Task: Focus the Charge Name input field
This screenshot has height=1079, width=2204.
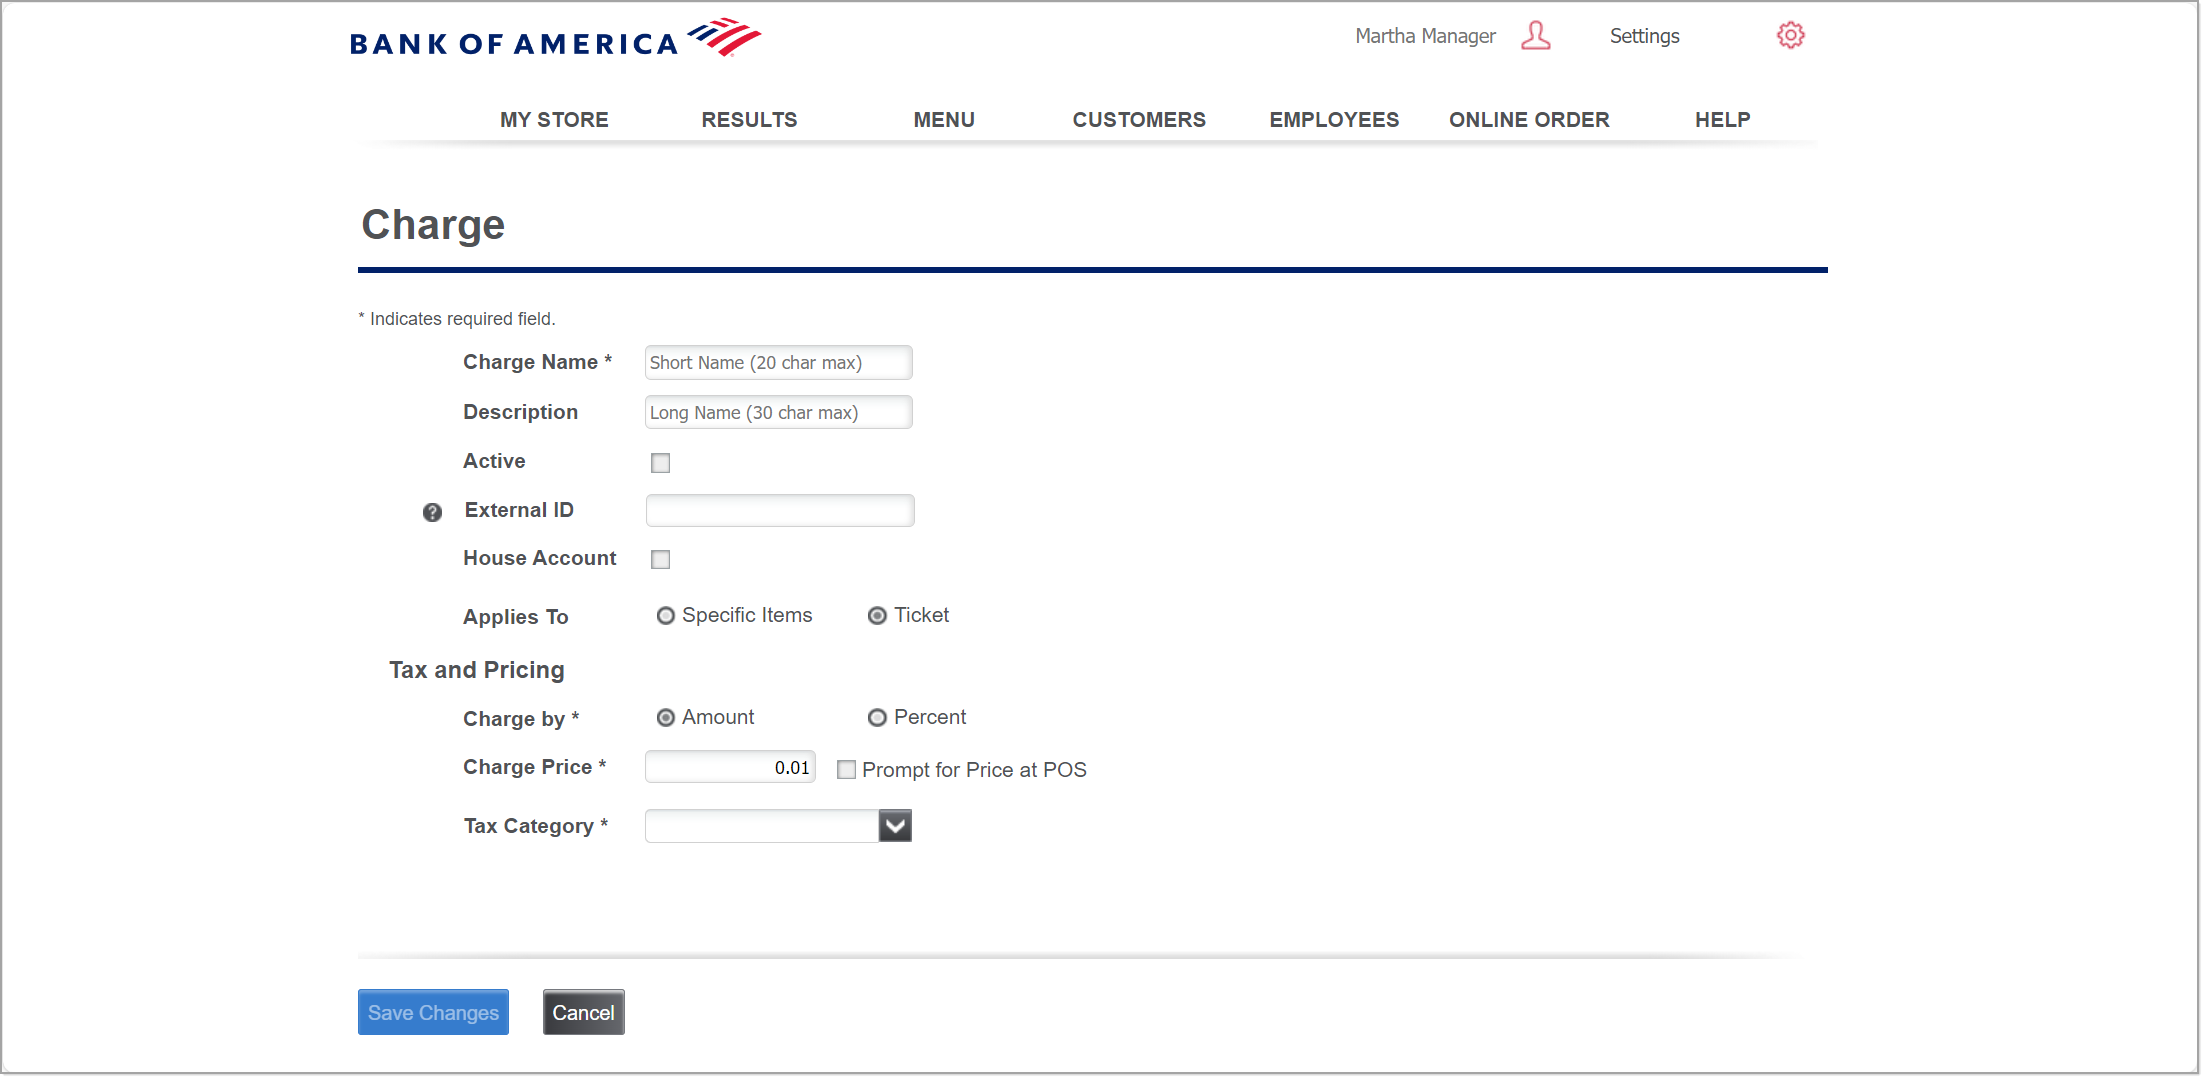Action: (x=778, y=363)
